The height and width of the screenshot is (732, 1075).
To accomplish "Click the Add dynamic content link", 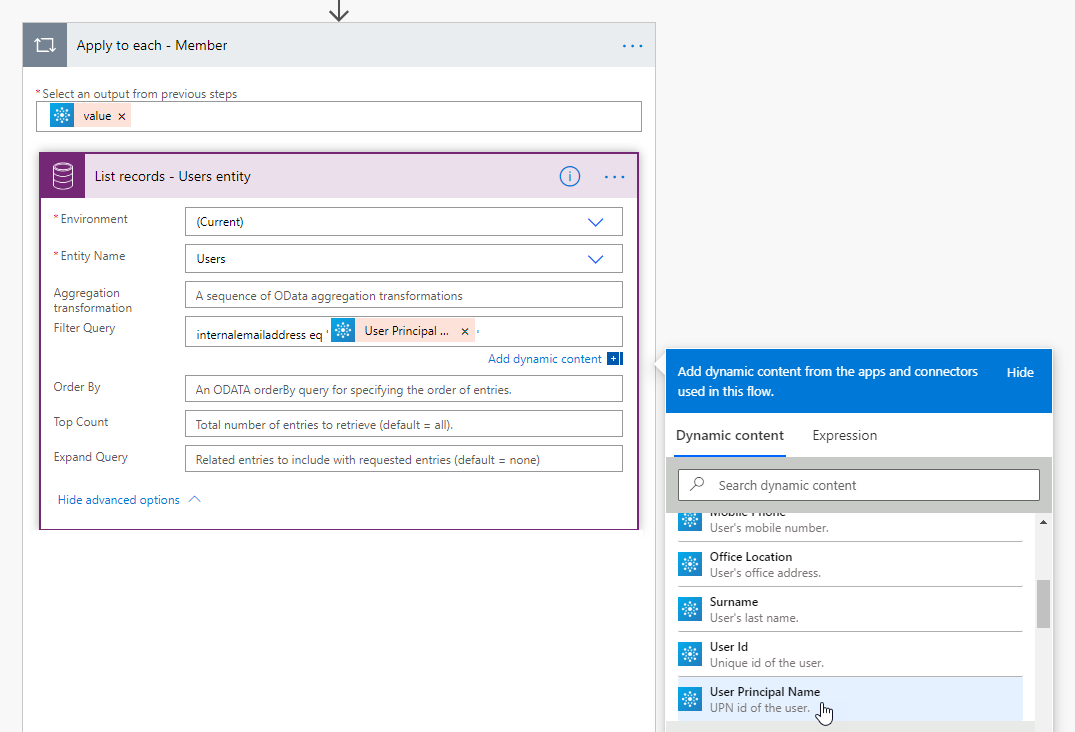I will click(544, 359).
